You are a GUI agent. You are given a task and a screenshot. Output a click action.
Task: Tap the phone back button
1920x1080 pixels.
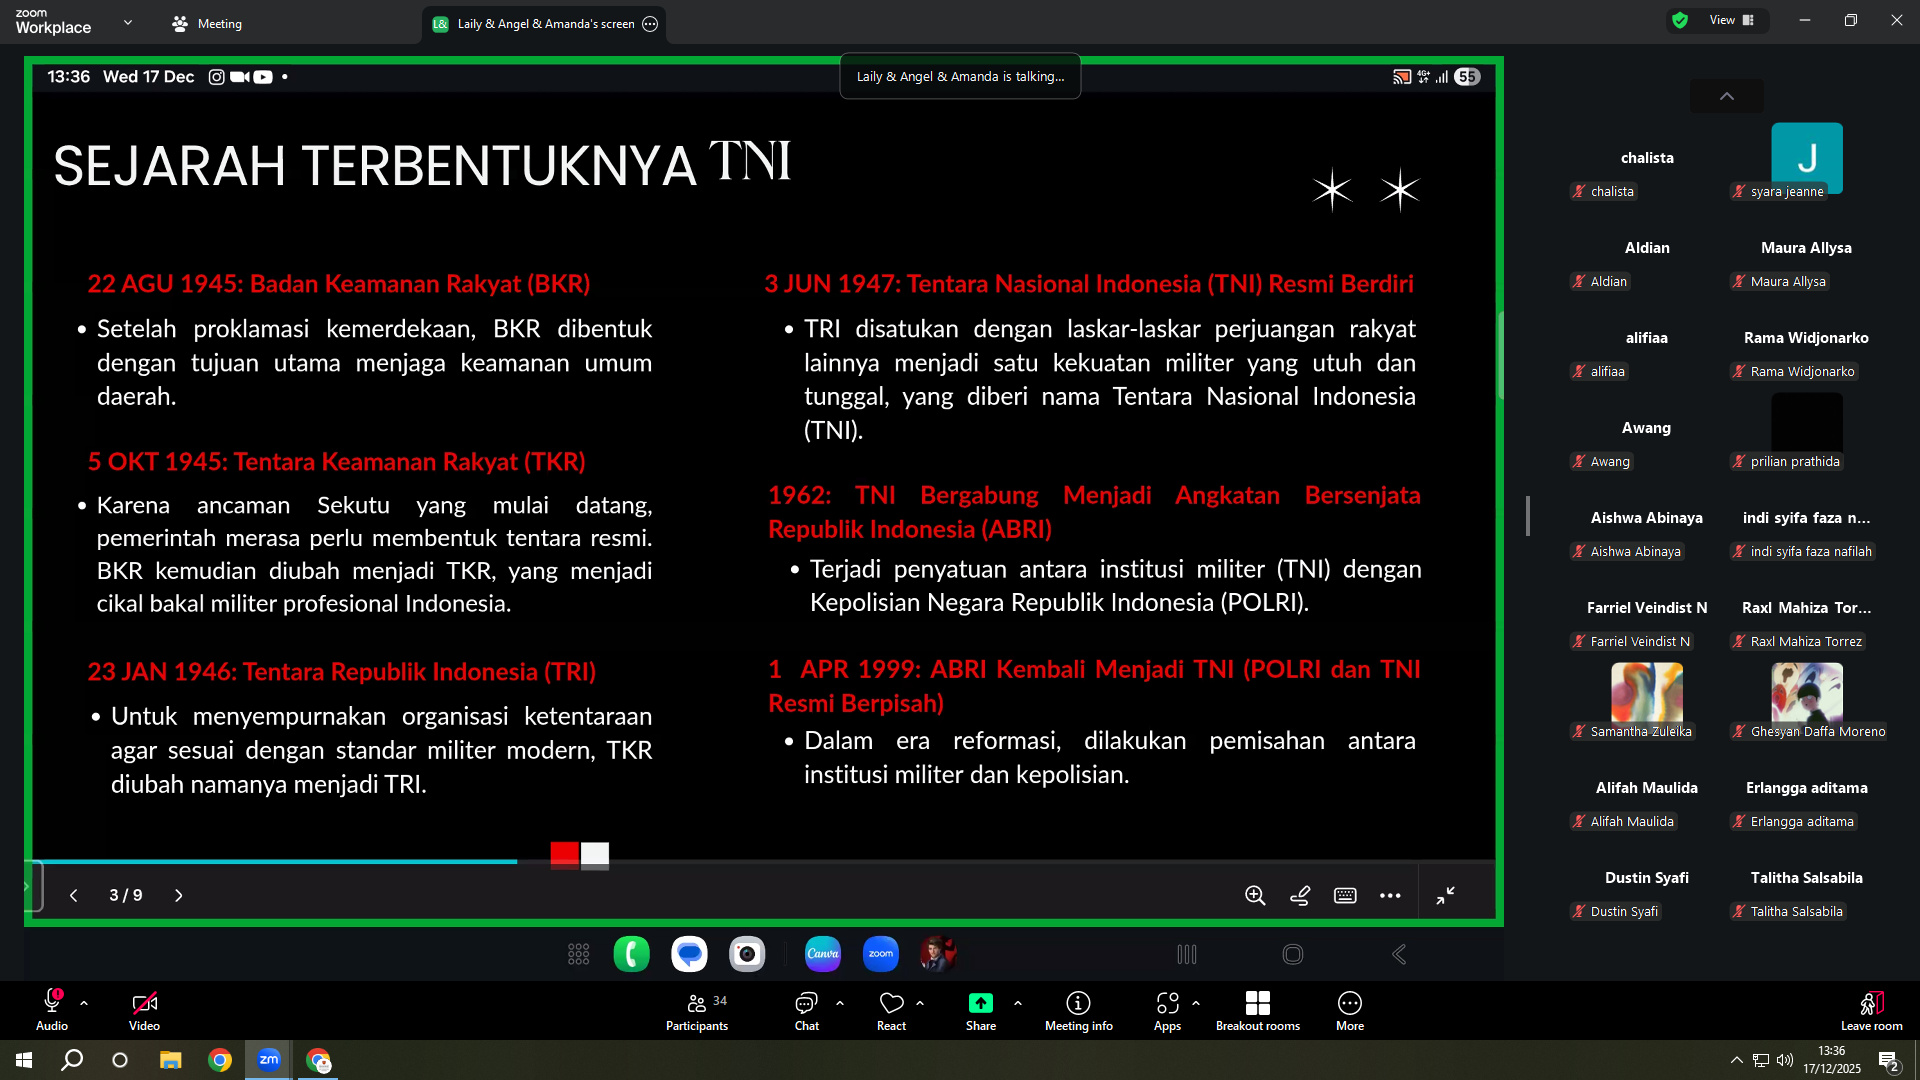click(1399, 955)
